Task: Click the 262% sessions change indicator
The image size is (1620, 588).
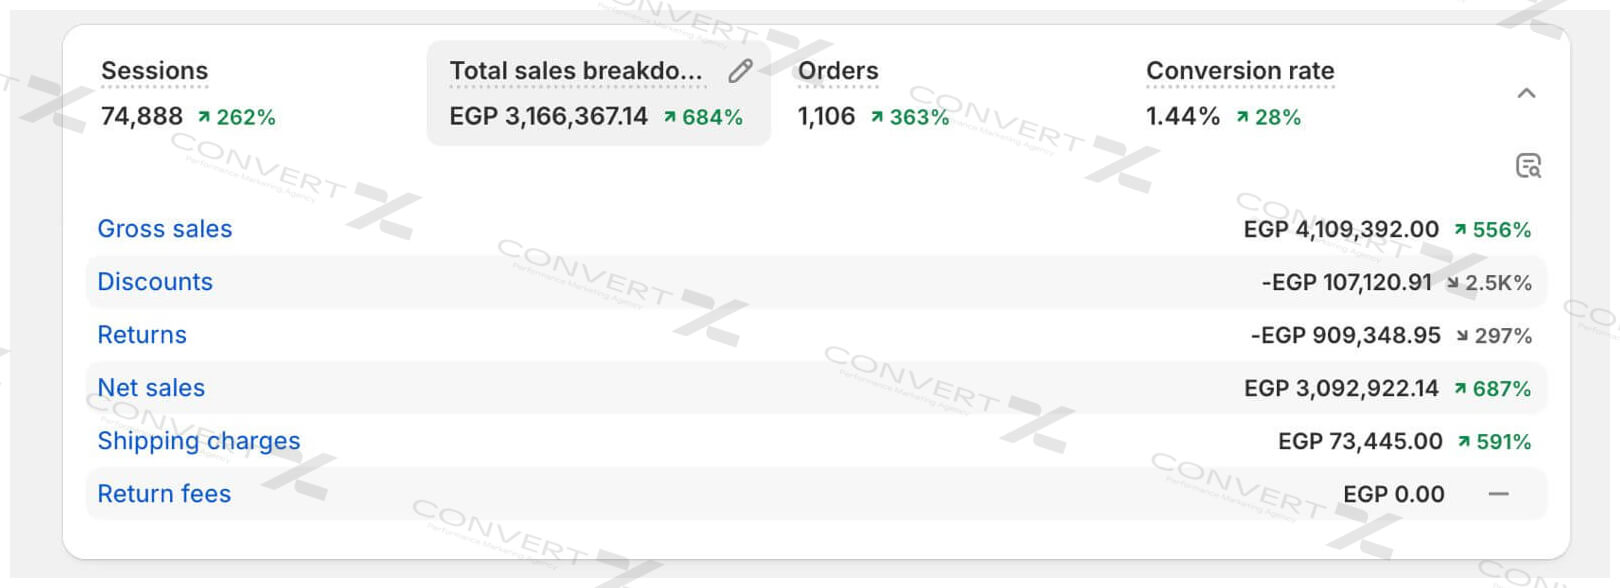Action: 237,117
